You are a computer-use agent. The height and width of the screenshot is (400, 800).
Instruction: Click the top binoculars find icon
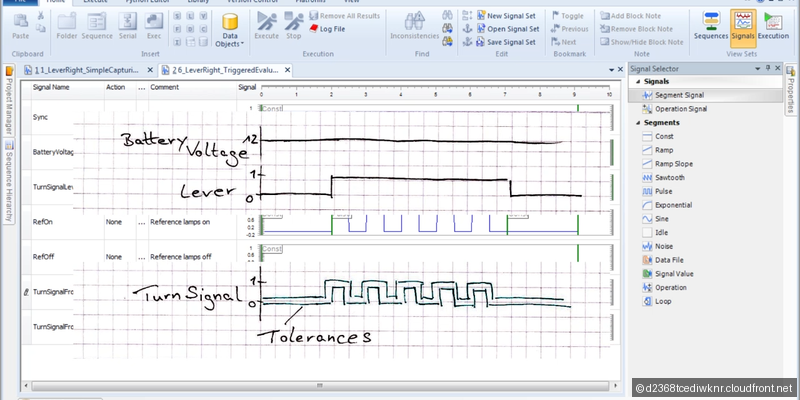[x=447, y=16]
